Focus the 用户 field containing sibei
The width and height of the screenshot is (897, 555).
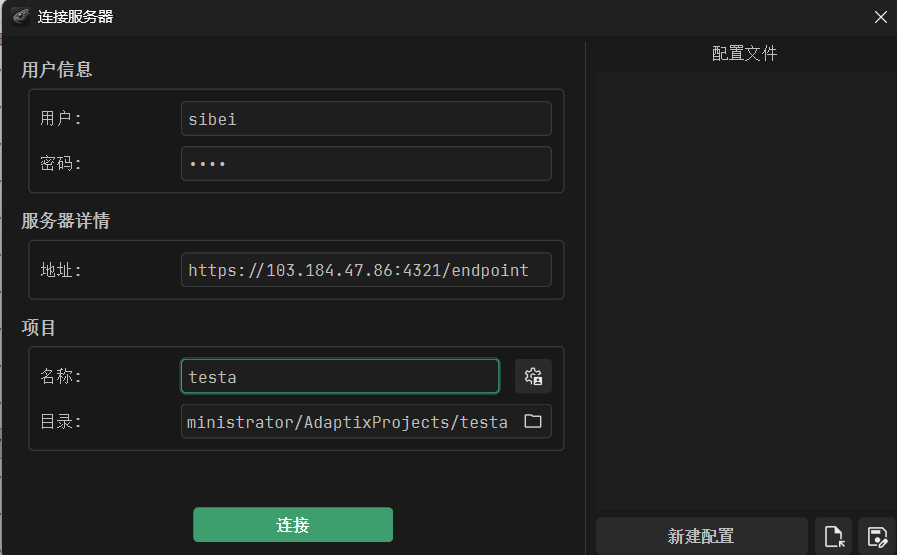tap(366, 118)
